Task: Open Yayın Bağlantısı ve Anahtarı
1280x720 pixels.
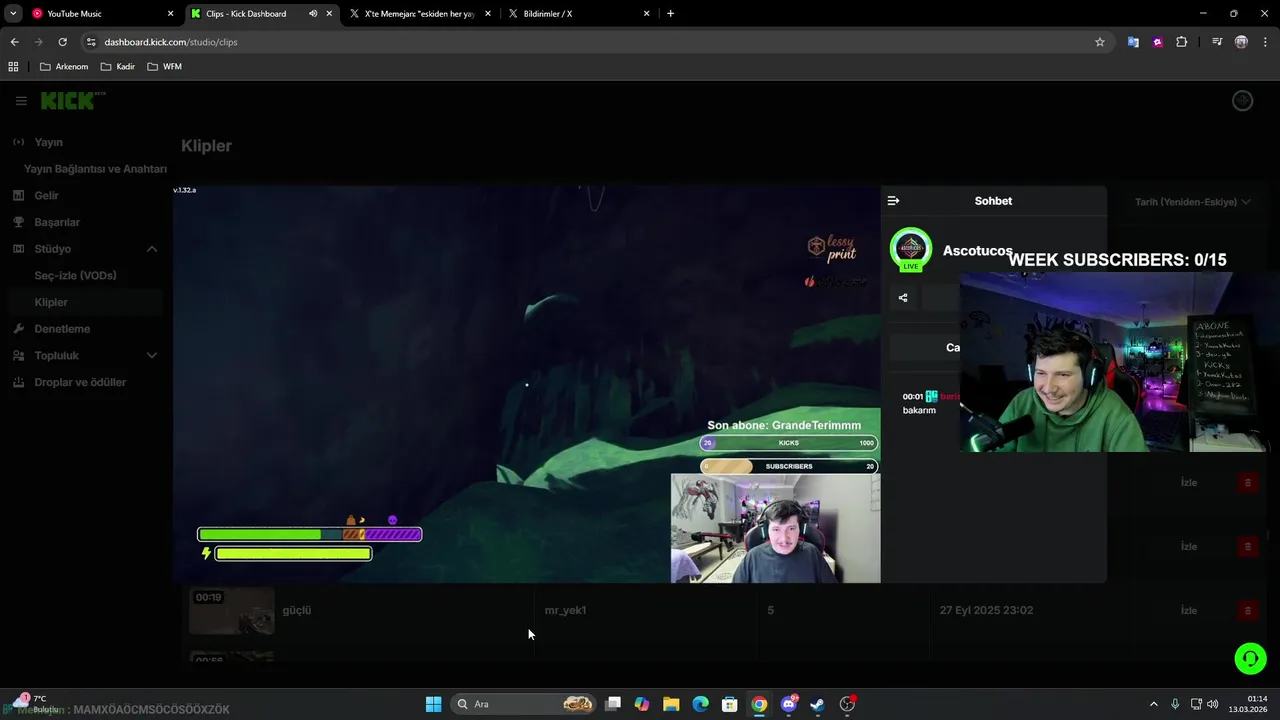Action: pyautogui.click(x=95, y=169)
